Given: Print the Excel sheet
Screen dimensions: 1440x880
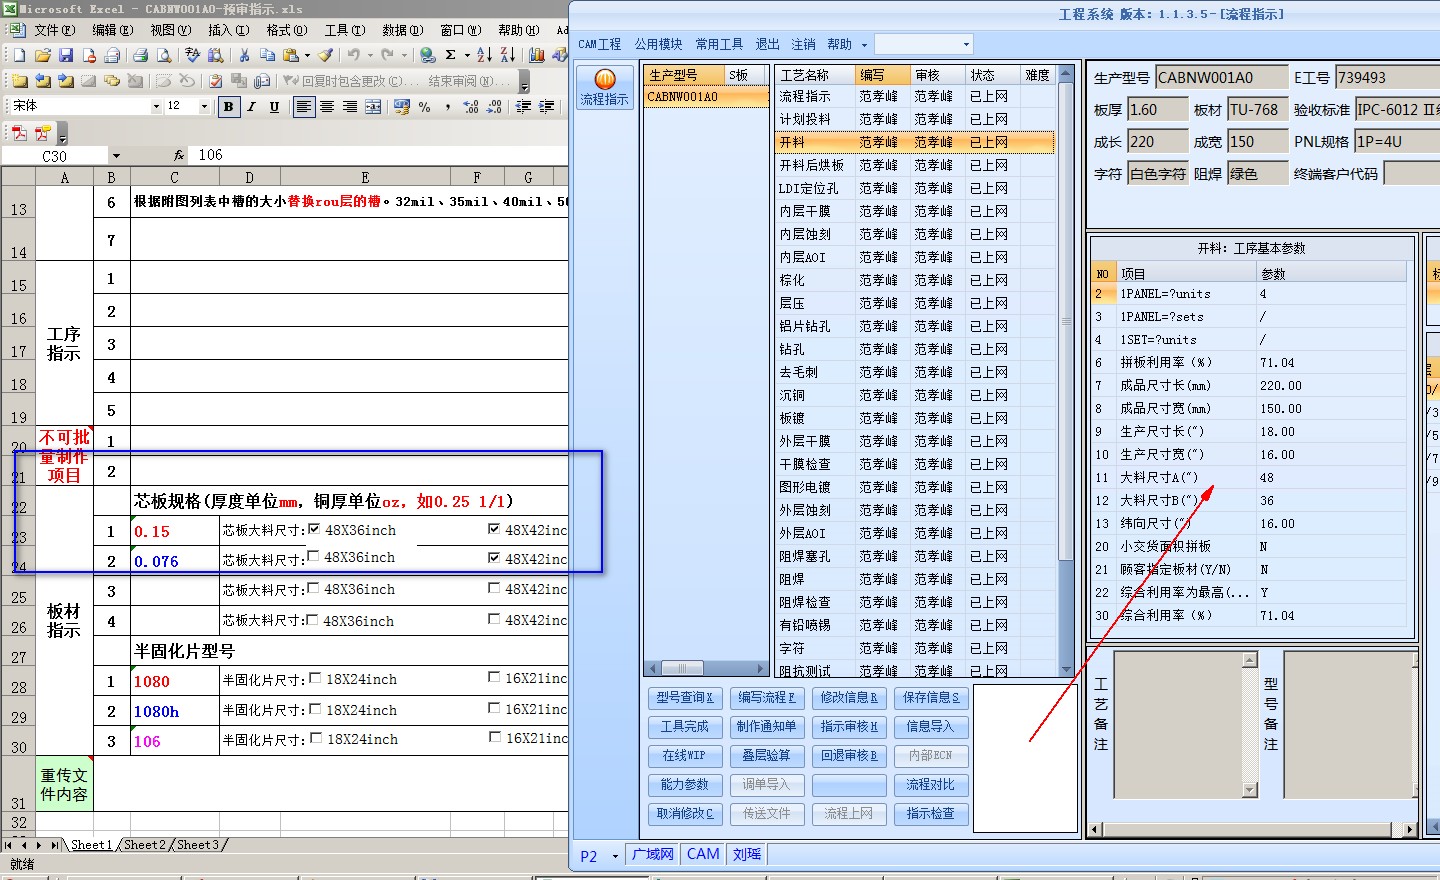Looking at the screenshot, I should [140, 55].
